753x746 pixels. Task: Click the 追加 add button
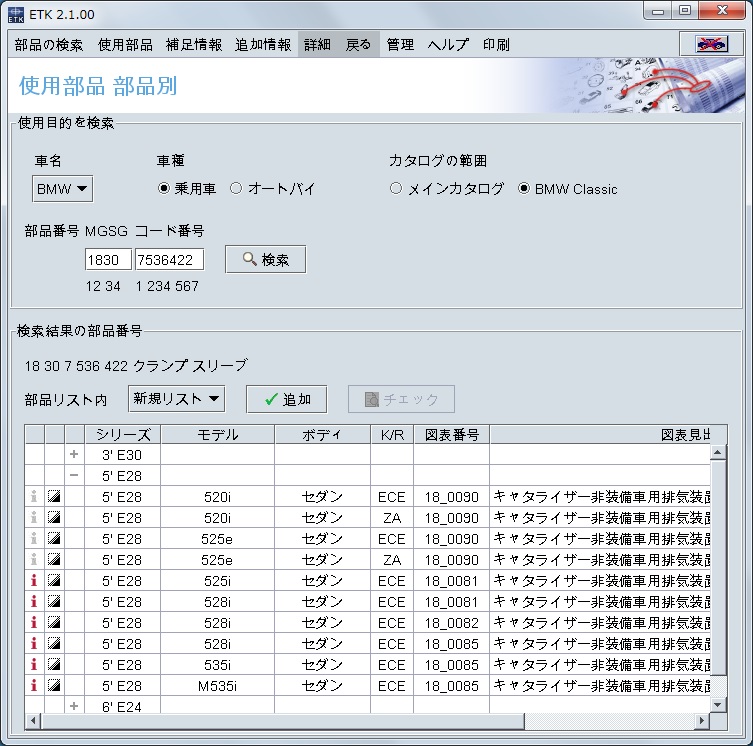287,399
